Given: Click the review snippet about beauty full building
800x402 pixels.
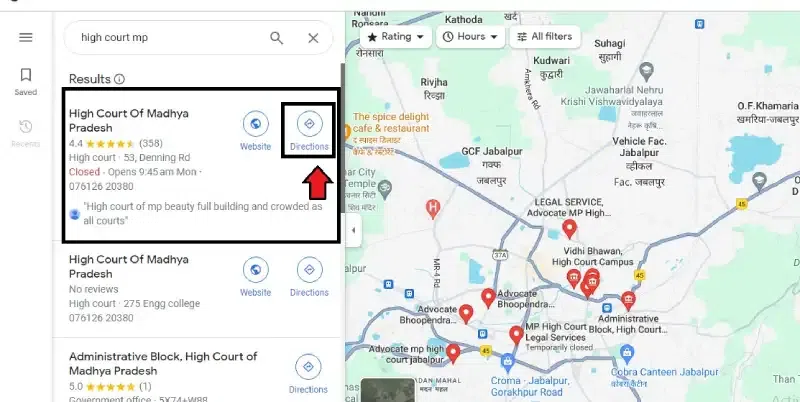Looking at the screenshot, I should [x=203, y=213].
